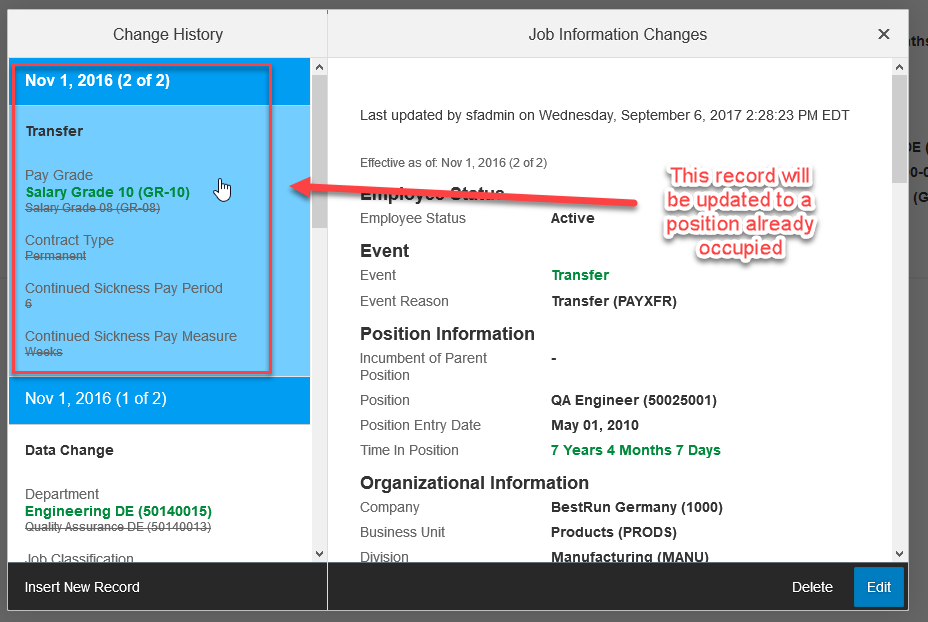Click the green Transfer event value

[580, 275]
